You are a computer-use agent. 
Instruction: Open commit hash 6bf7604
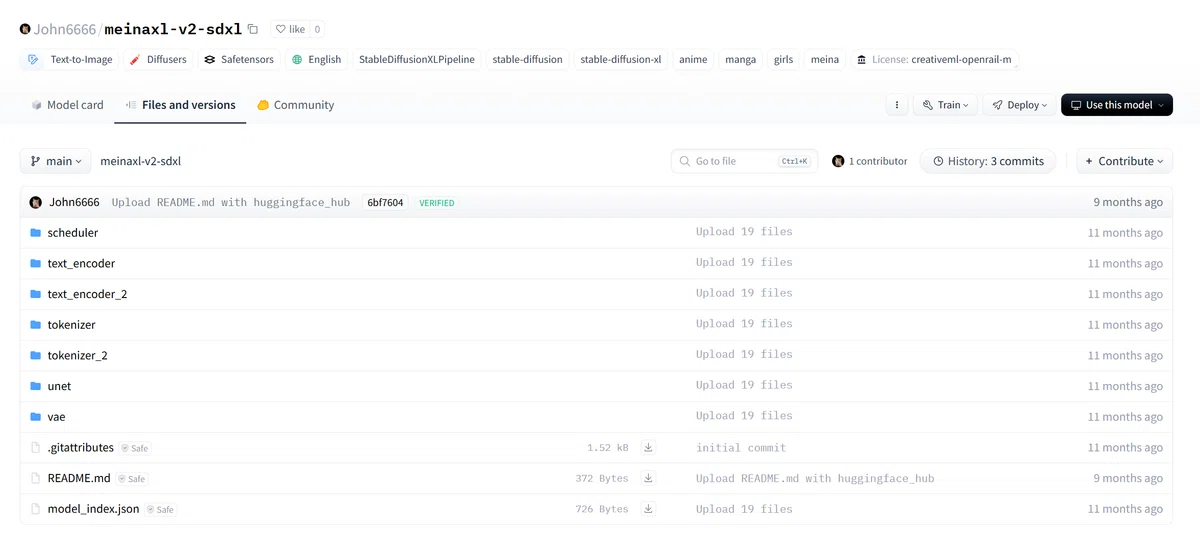click(x=385, y=202)
